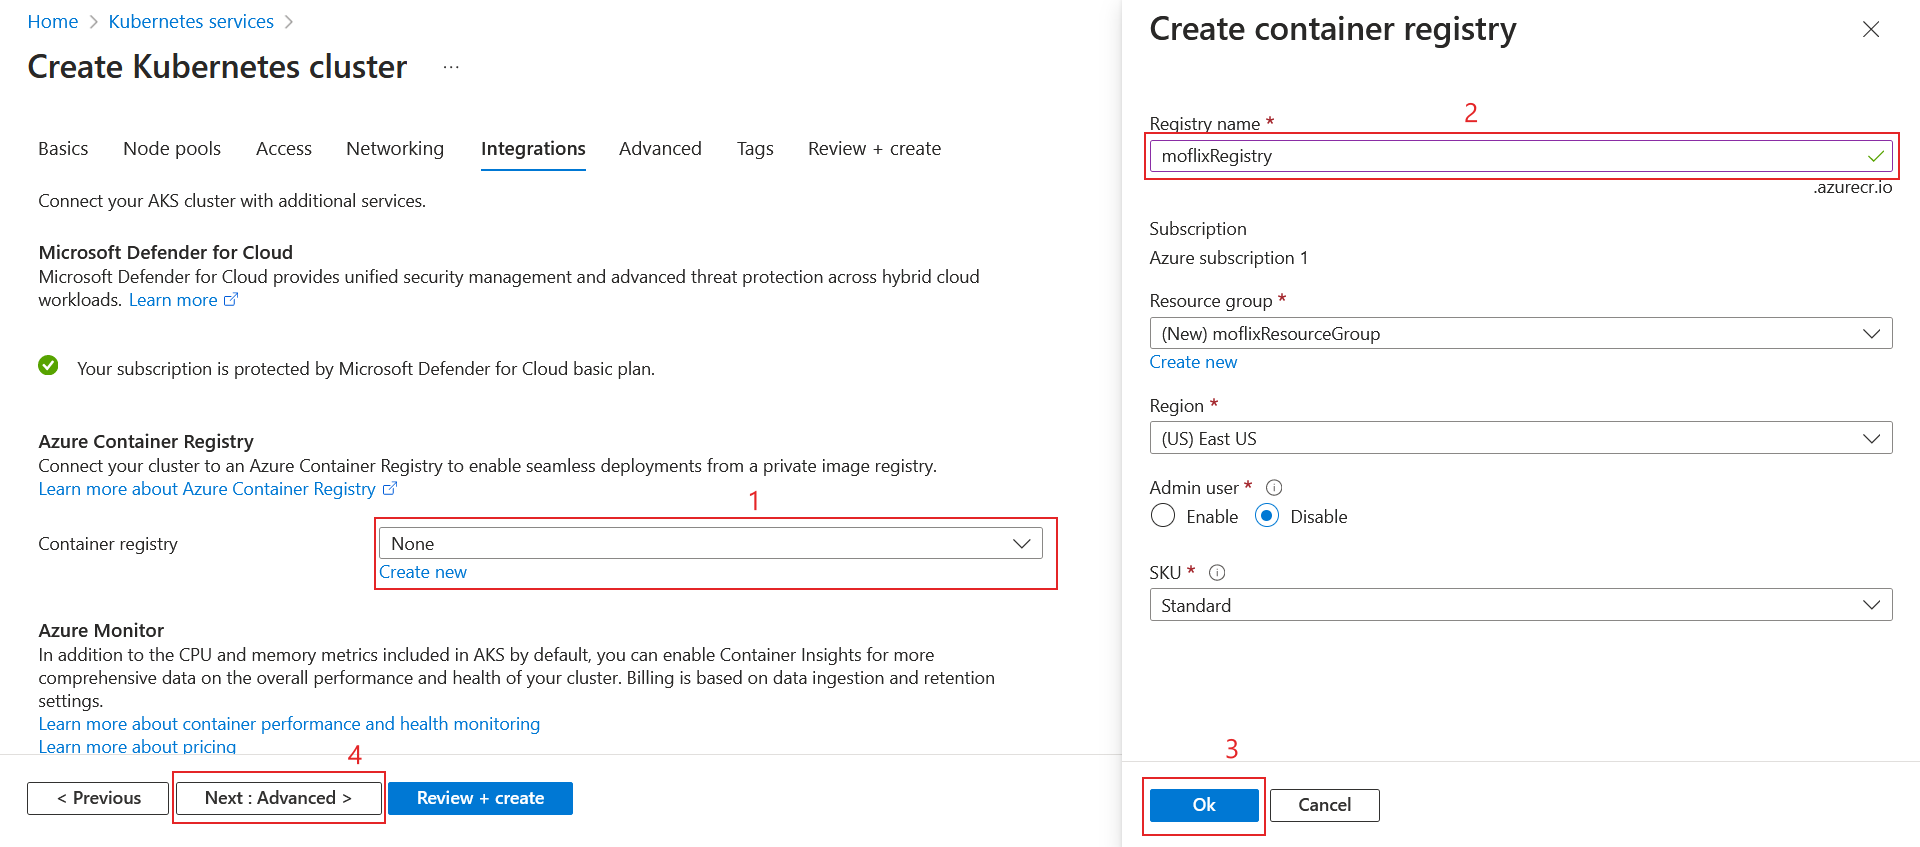This screenshot has height=847, width=1920.
Task: Click Create new under Container registry
Action: pos(423,572)
